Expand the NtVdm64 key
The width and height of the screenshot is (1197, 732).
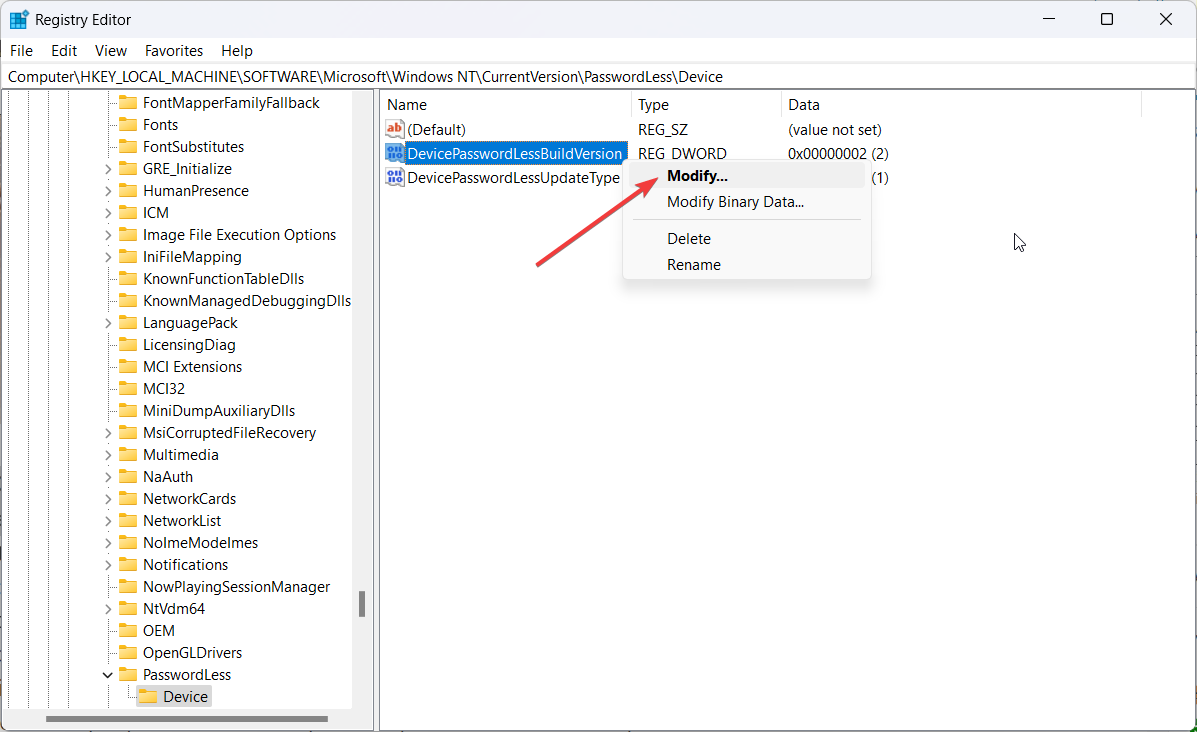(x=108, y=609)
